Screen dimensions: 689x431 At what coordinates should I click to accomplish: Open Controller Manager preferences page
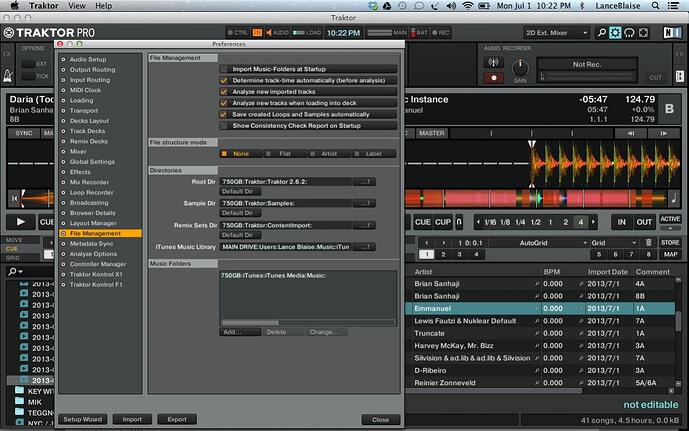[x=98, y=264]
